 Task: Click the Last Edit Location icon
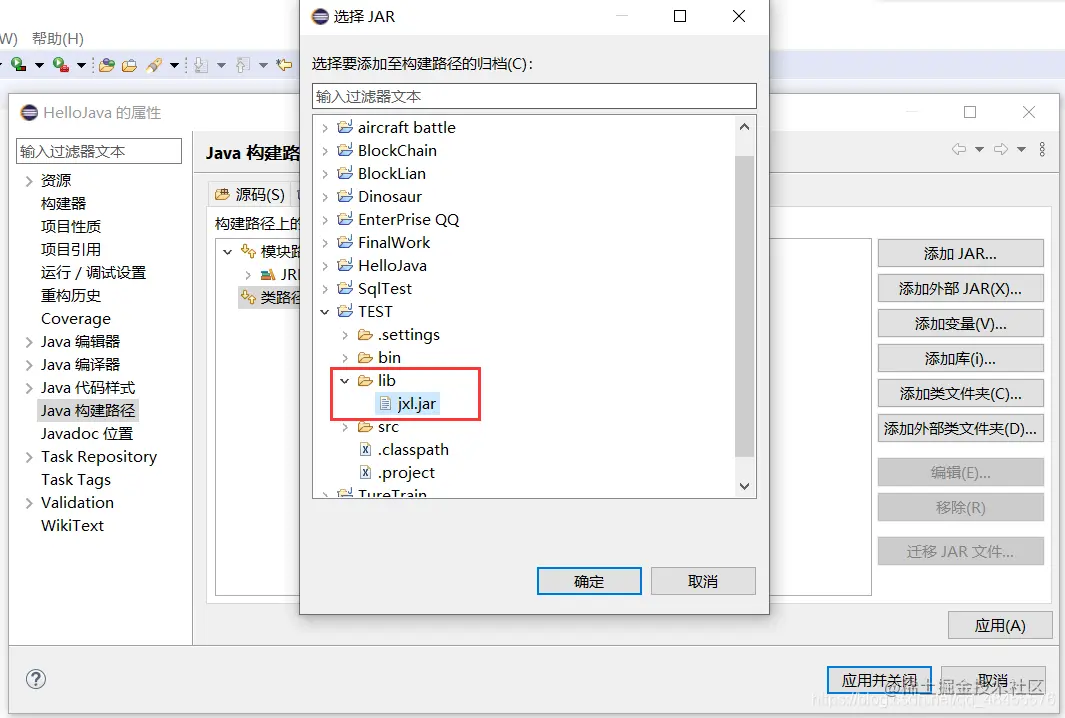[x=285, y=65]
